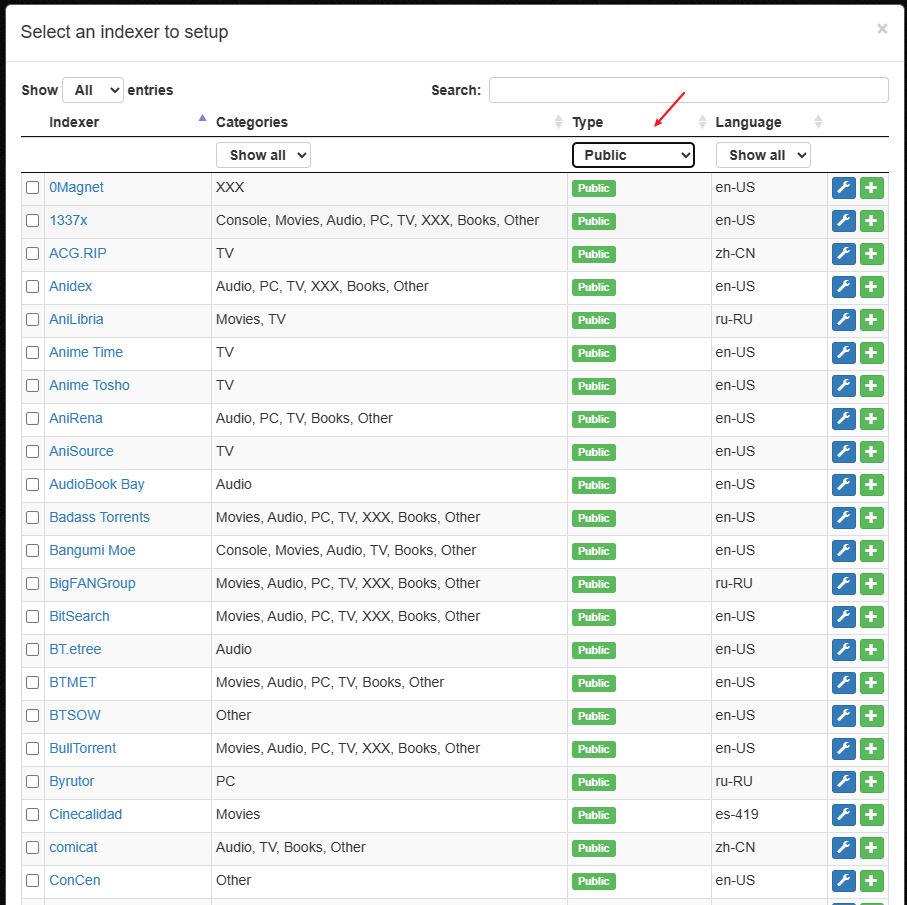Open the AniLibria link
This screenshot has height=905, width=907.
(76, 319)
